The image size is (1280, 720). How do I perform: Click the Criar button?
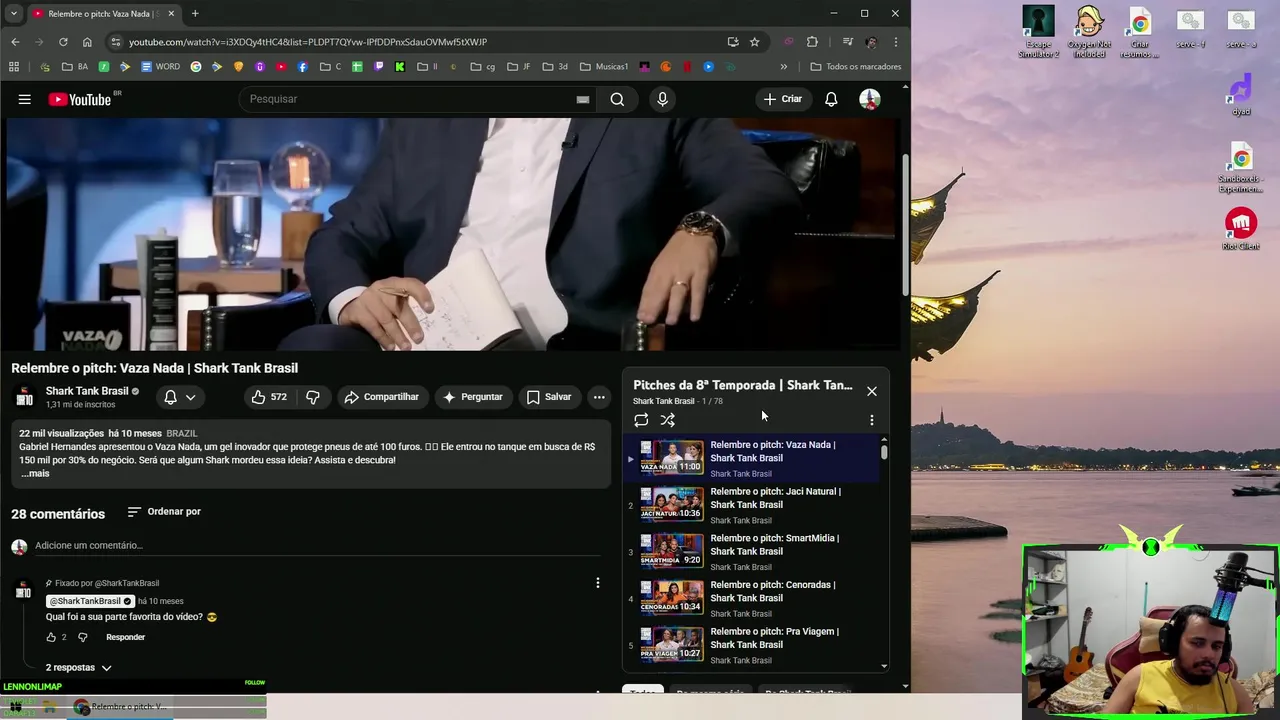(783, 99)
